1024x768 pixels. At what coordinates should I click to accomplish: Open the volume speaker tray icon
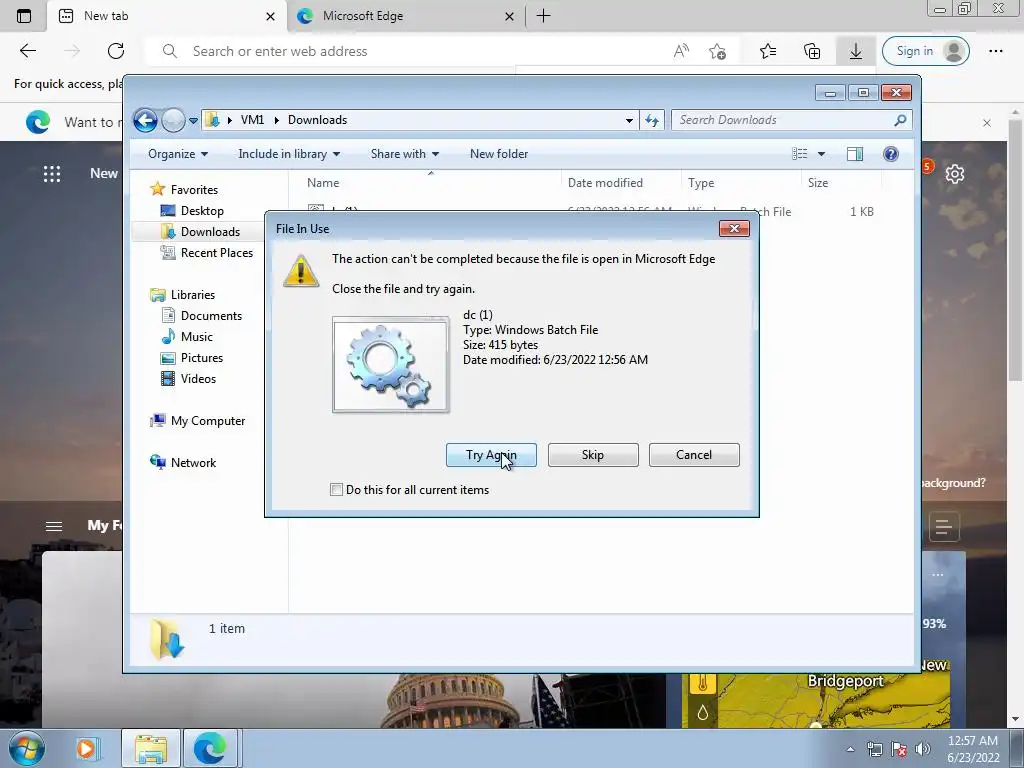923,749
